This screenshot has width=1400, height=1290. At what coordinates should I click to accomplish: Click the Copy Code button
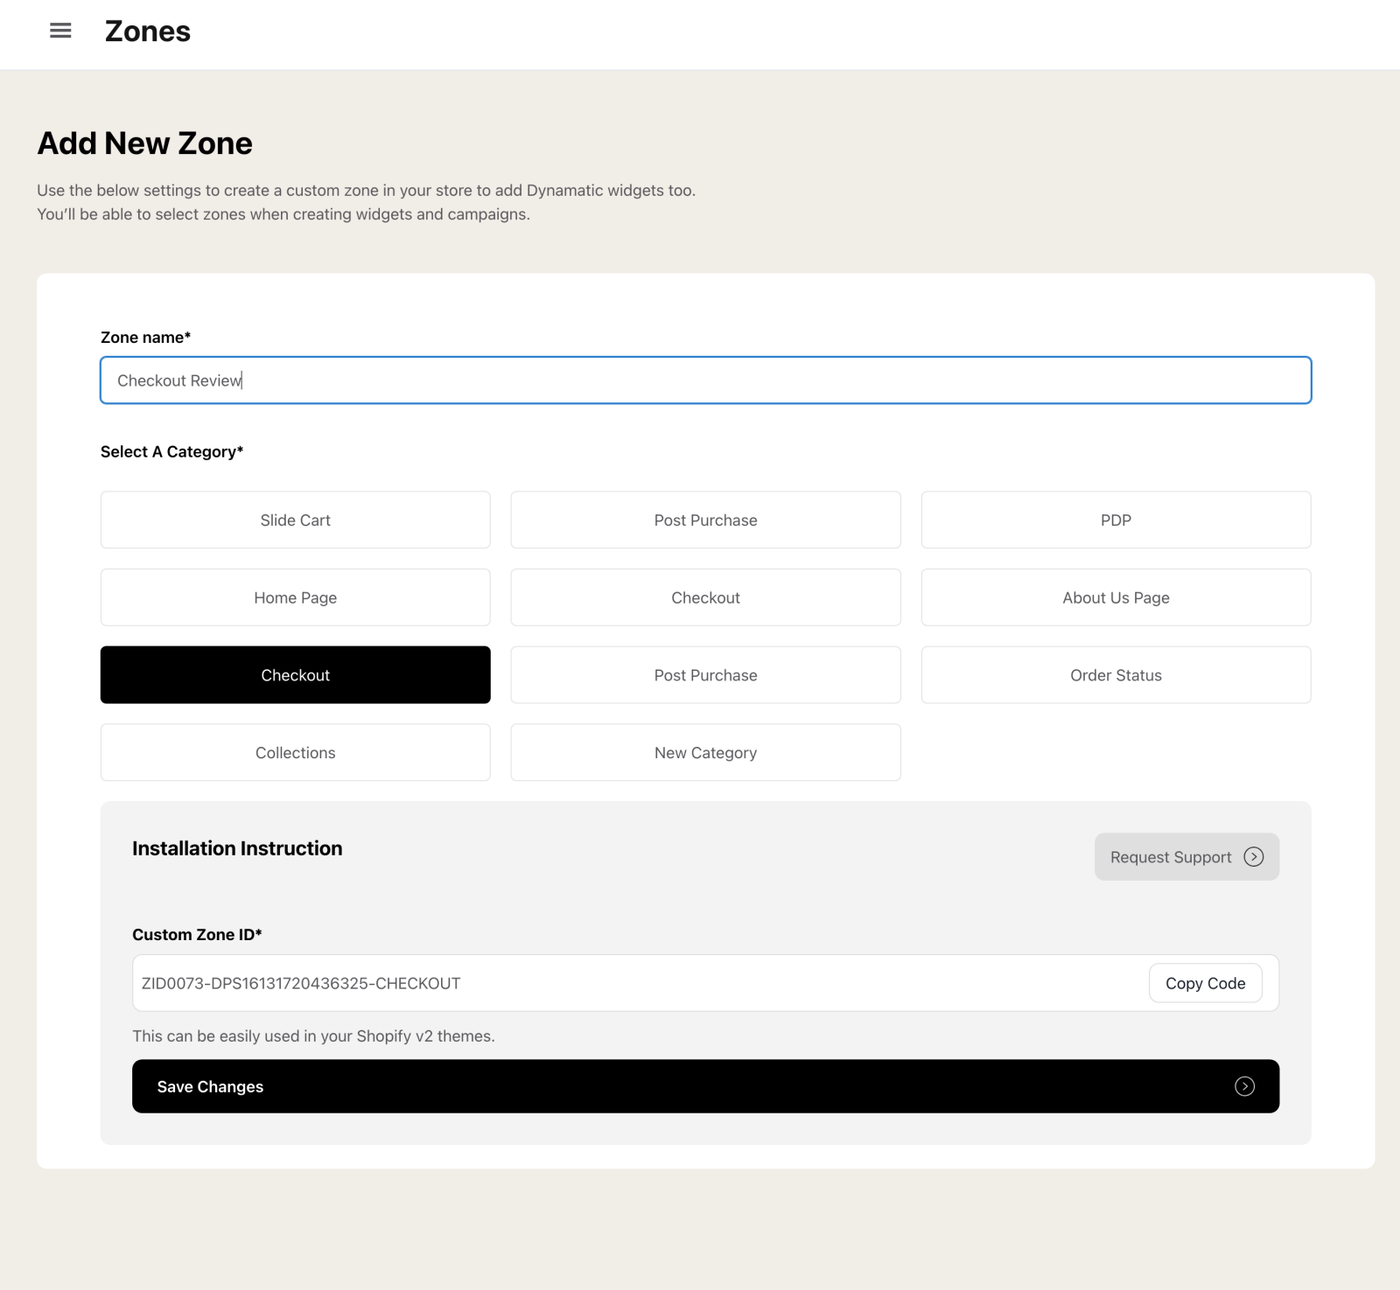(x=1205, y=983)
